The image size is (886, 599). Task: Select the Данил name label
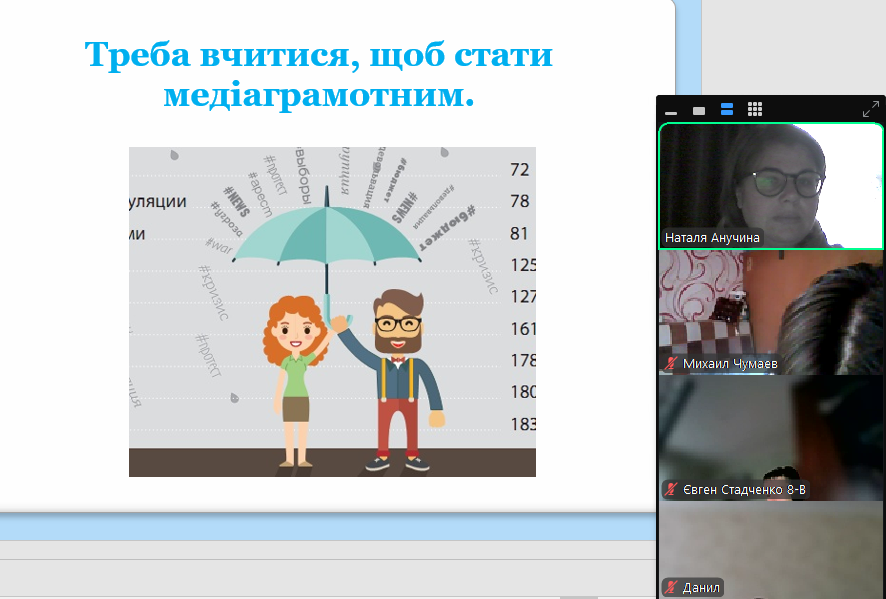coord(701,588)
